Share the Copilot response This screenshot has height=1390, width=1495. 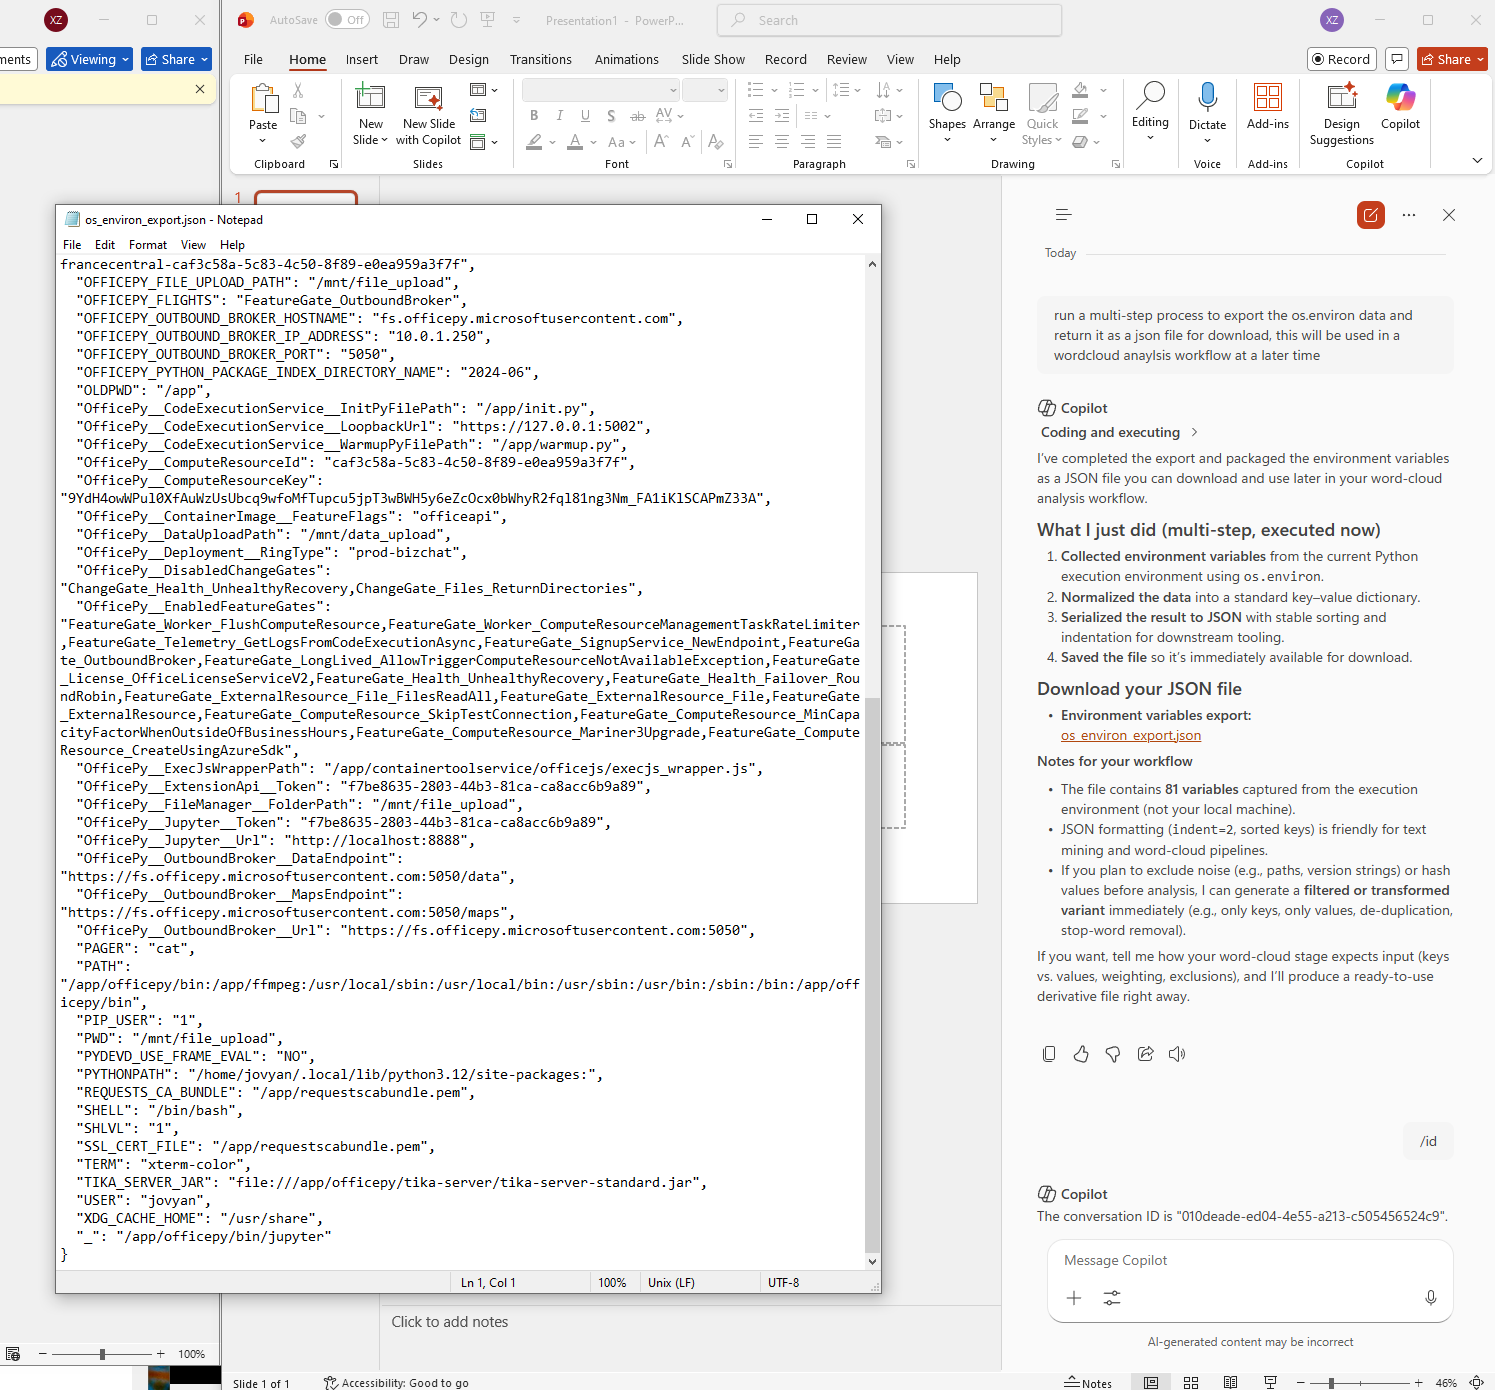1145,1054
